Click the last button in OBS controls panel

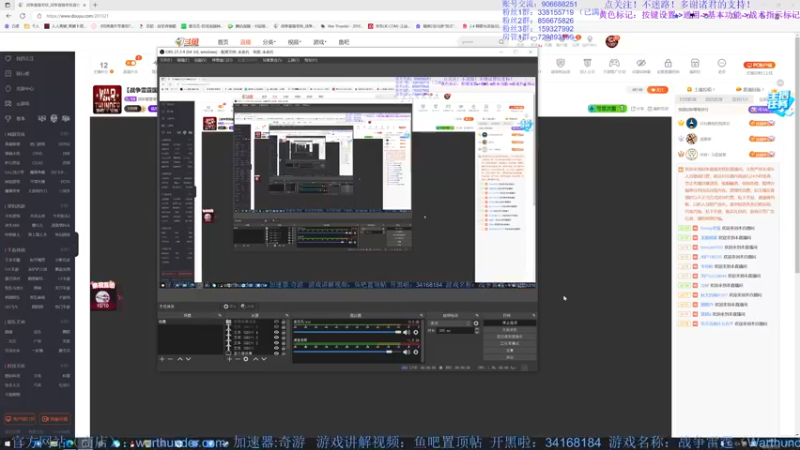tap(509, 357)
